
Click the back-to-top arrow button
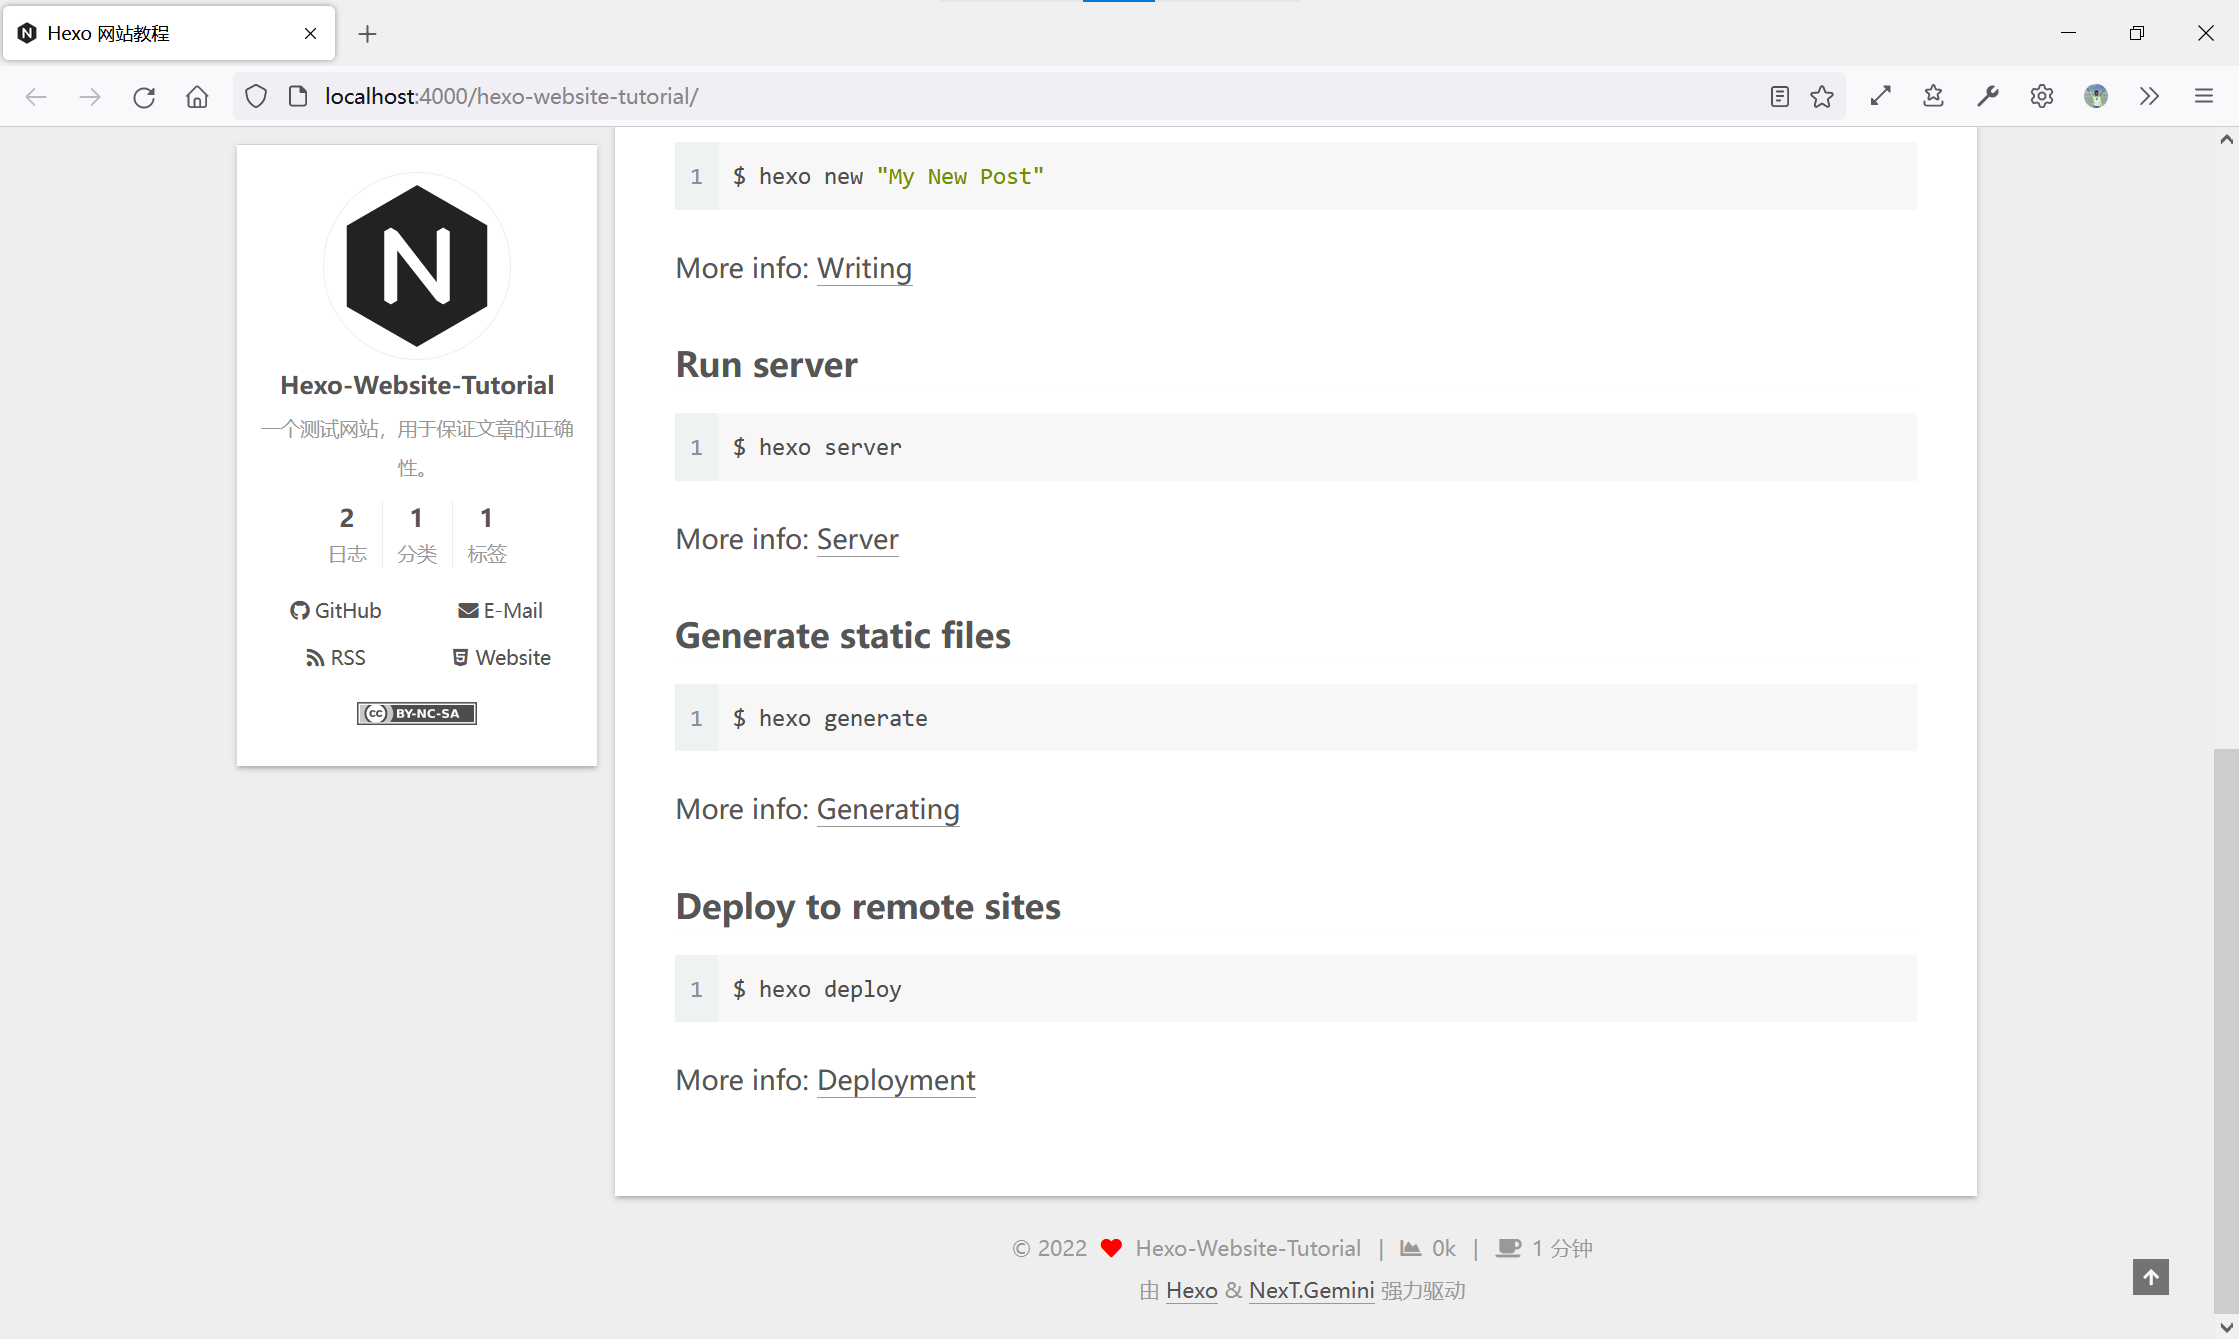click(2150, 1277)
